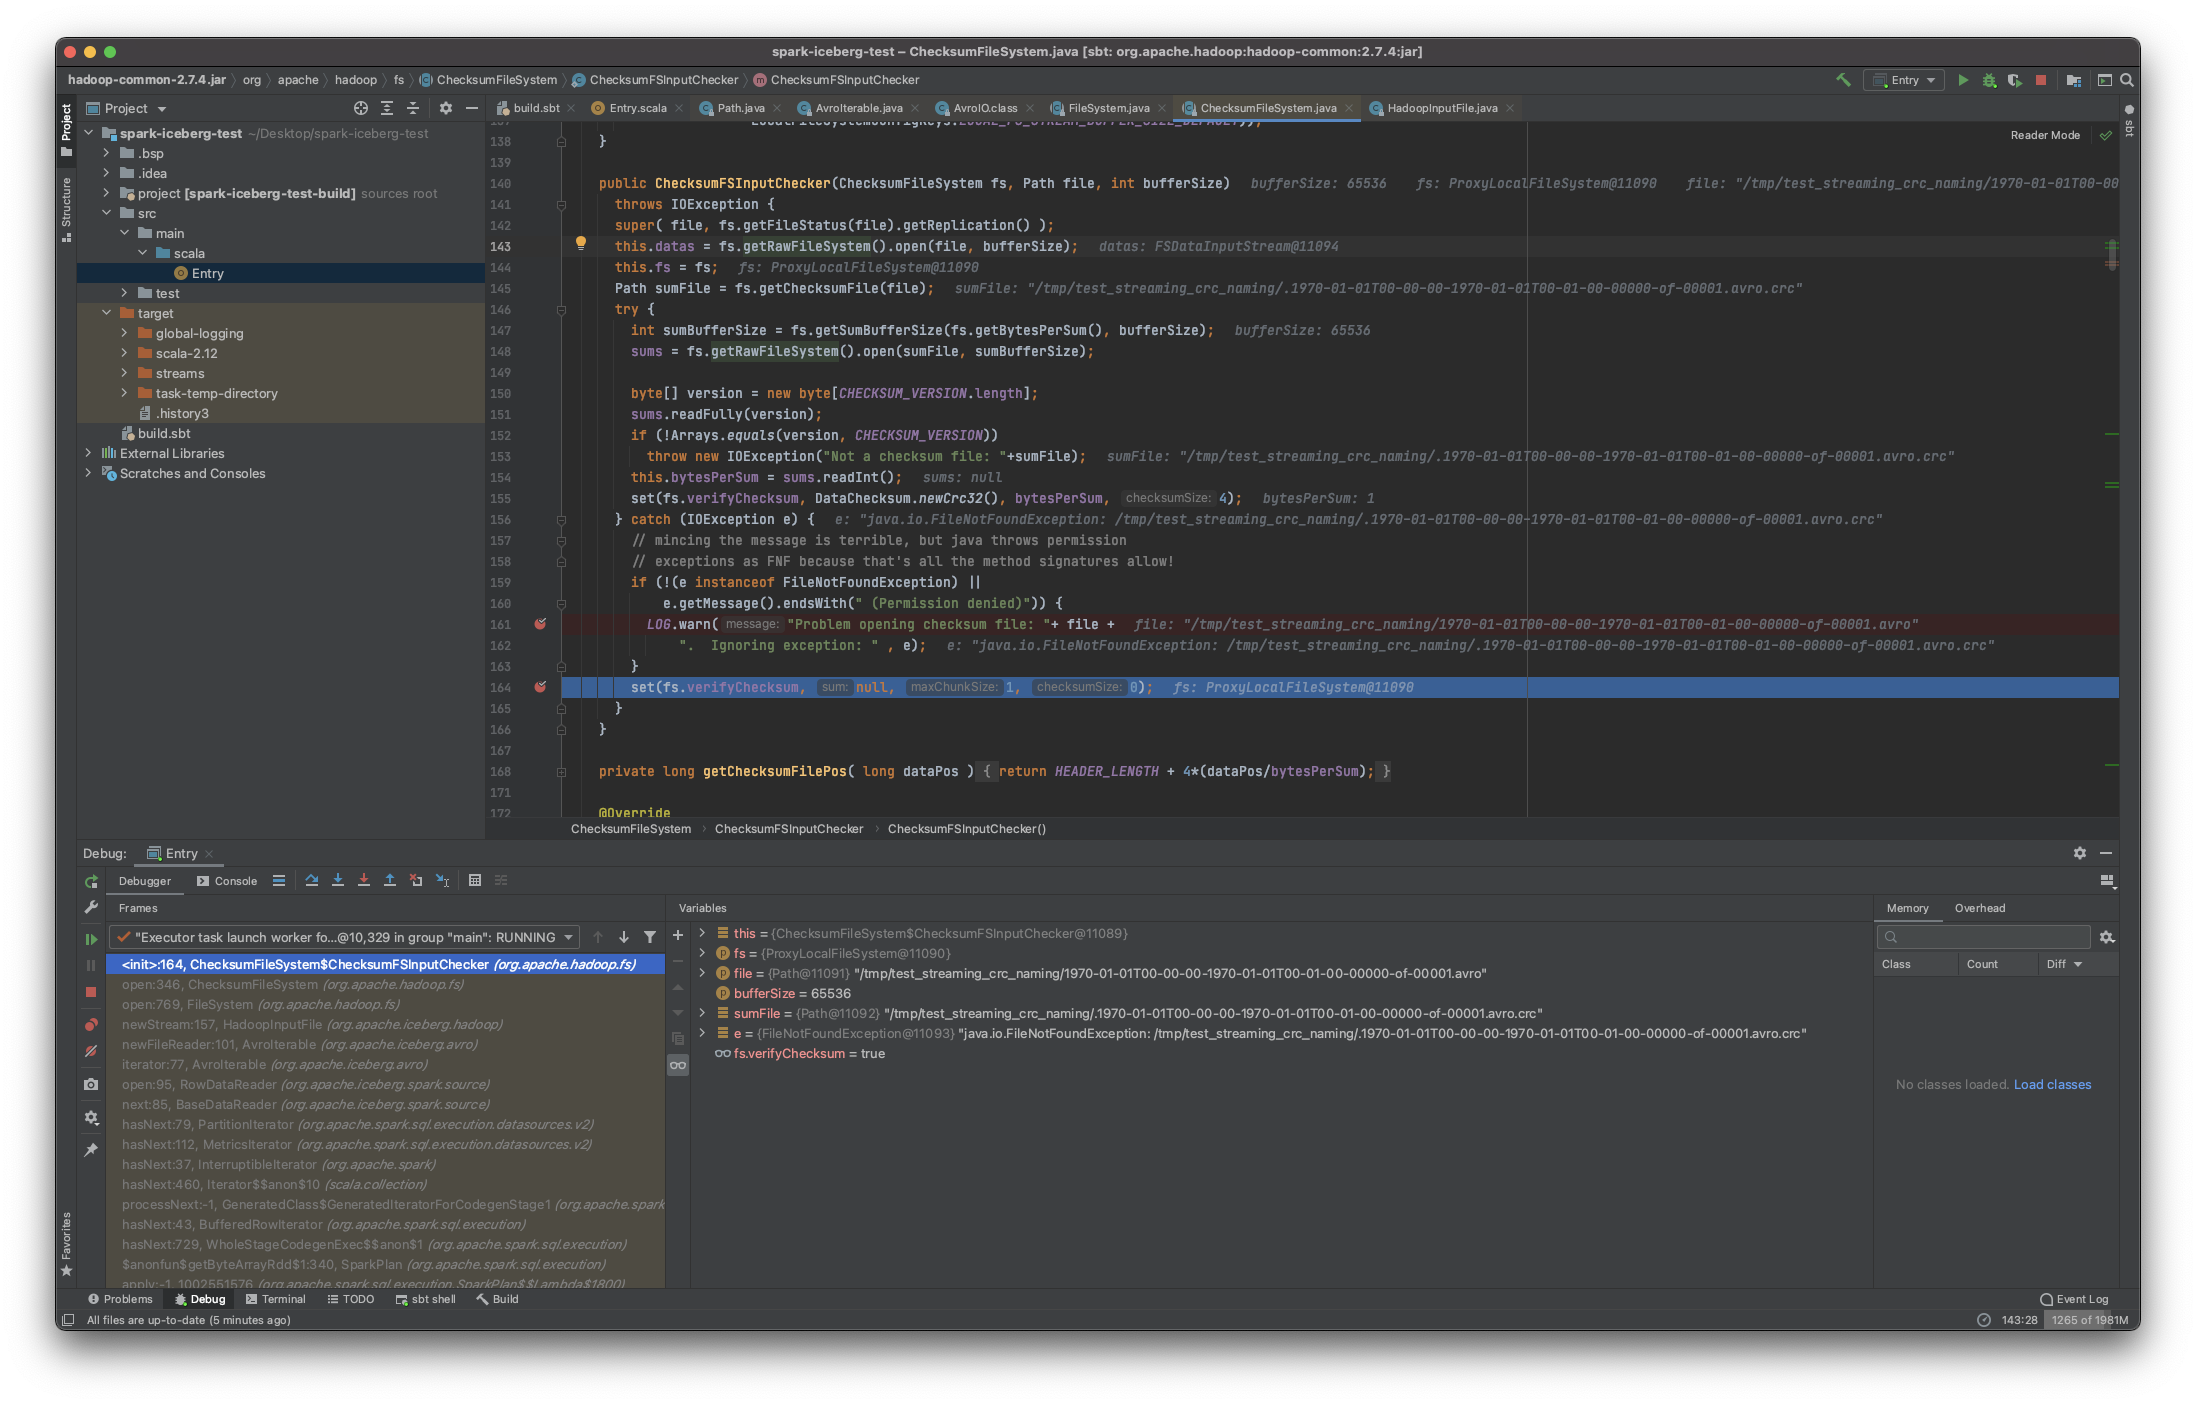Click the Step Over debugger icon
Viewport: 2196px width, 1404px height.
click(x=312, y=880)
